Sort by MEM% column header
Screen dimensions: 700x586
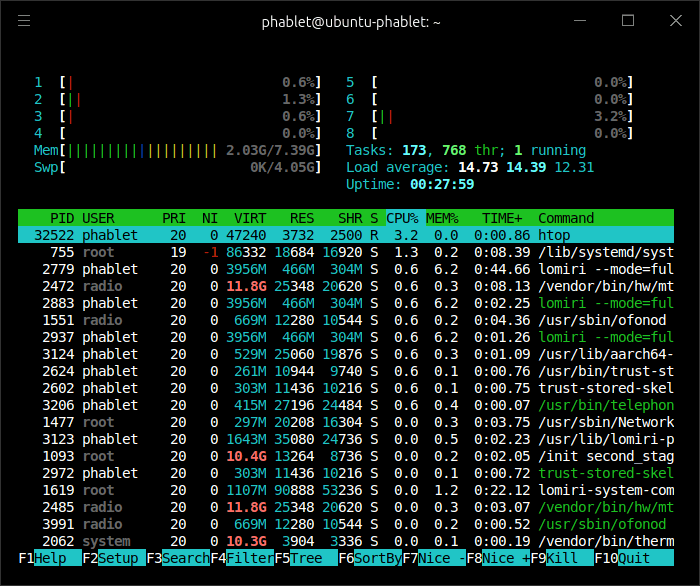[442, 218]
